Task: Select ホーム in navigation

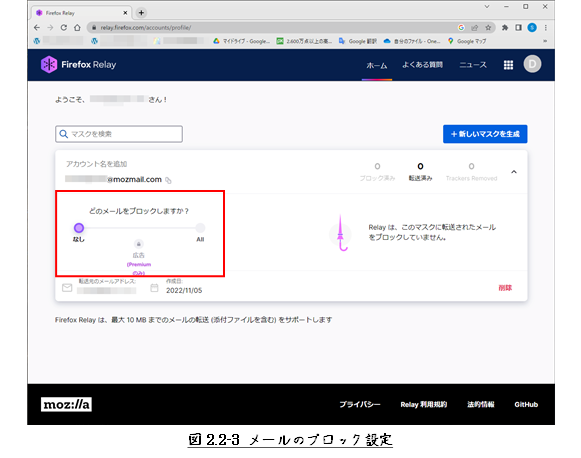Action: [377, 66]
